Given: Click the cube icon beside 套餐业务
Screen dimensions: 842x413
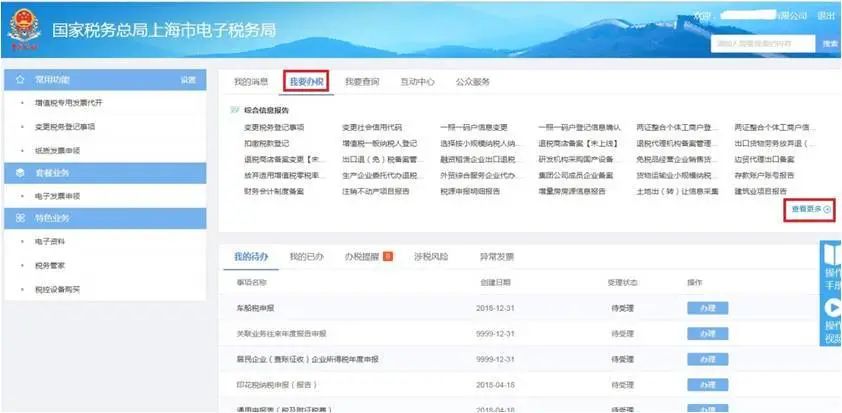Looking at the screenshot, I should pyautogui.click(x=20, y=173).
